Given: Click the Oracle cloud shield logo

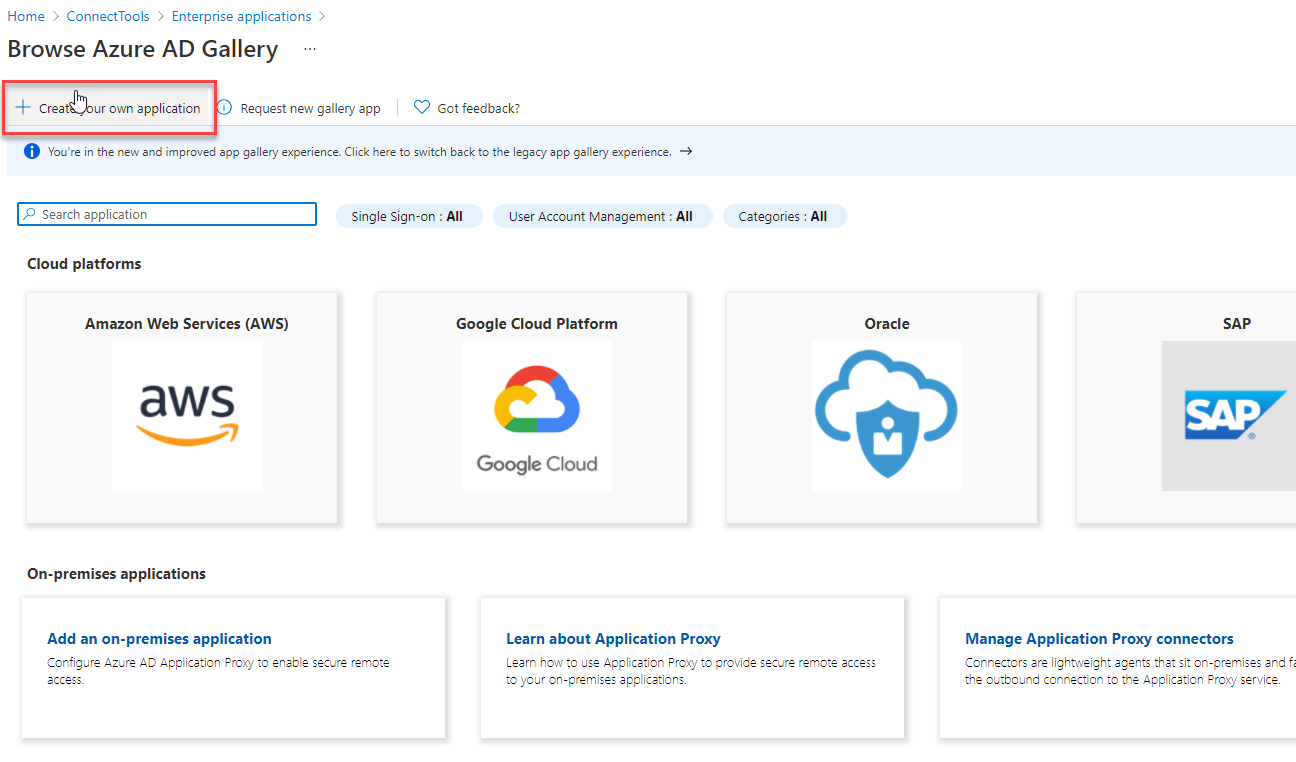Looking at the screenshot, I should point(887,415).
